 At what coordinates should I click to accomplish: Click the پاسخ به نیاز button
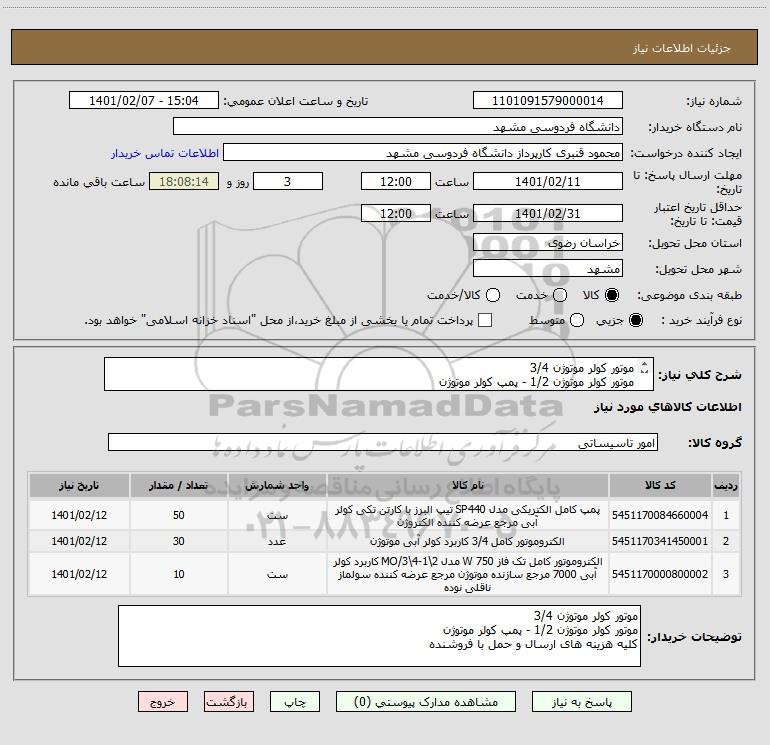tap(581, 702)
